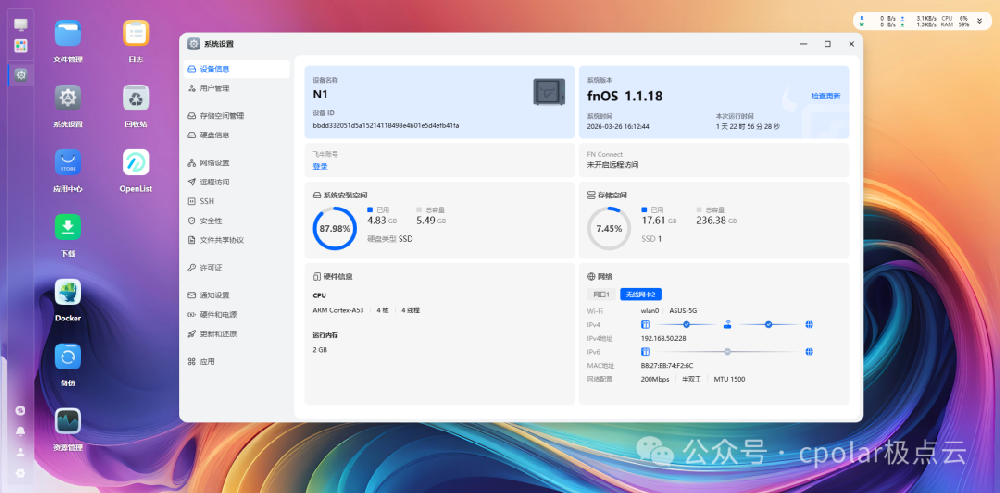Open the 应用 sidebar item
This screenshot has width=1000, height=493.
[x=237, y=362]
